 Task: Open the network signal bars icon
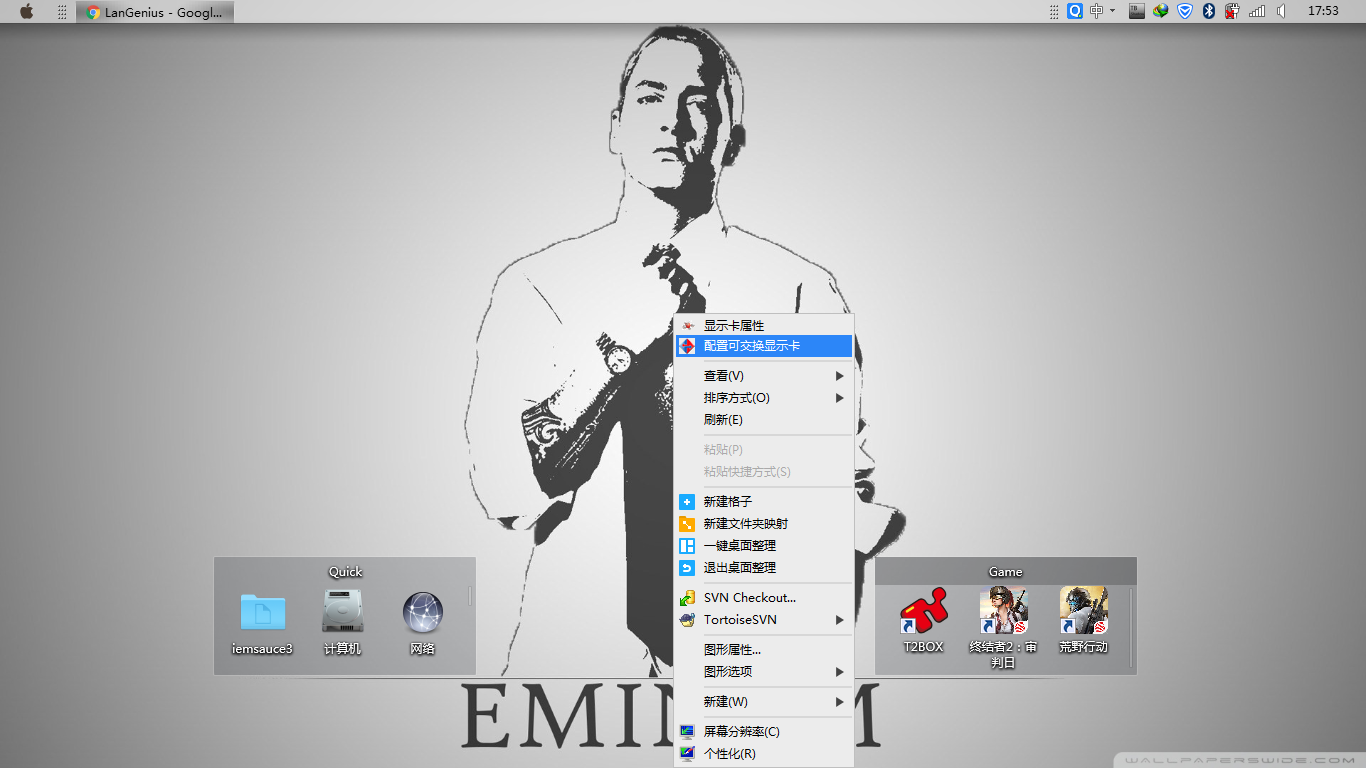click(1257, 11)
